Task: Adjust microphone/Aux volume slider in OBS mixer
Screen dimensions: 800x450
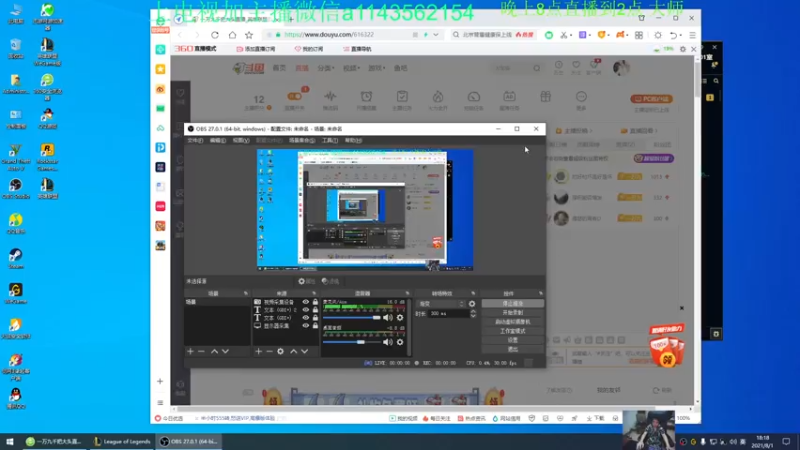Action: (x=352, y=318)
